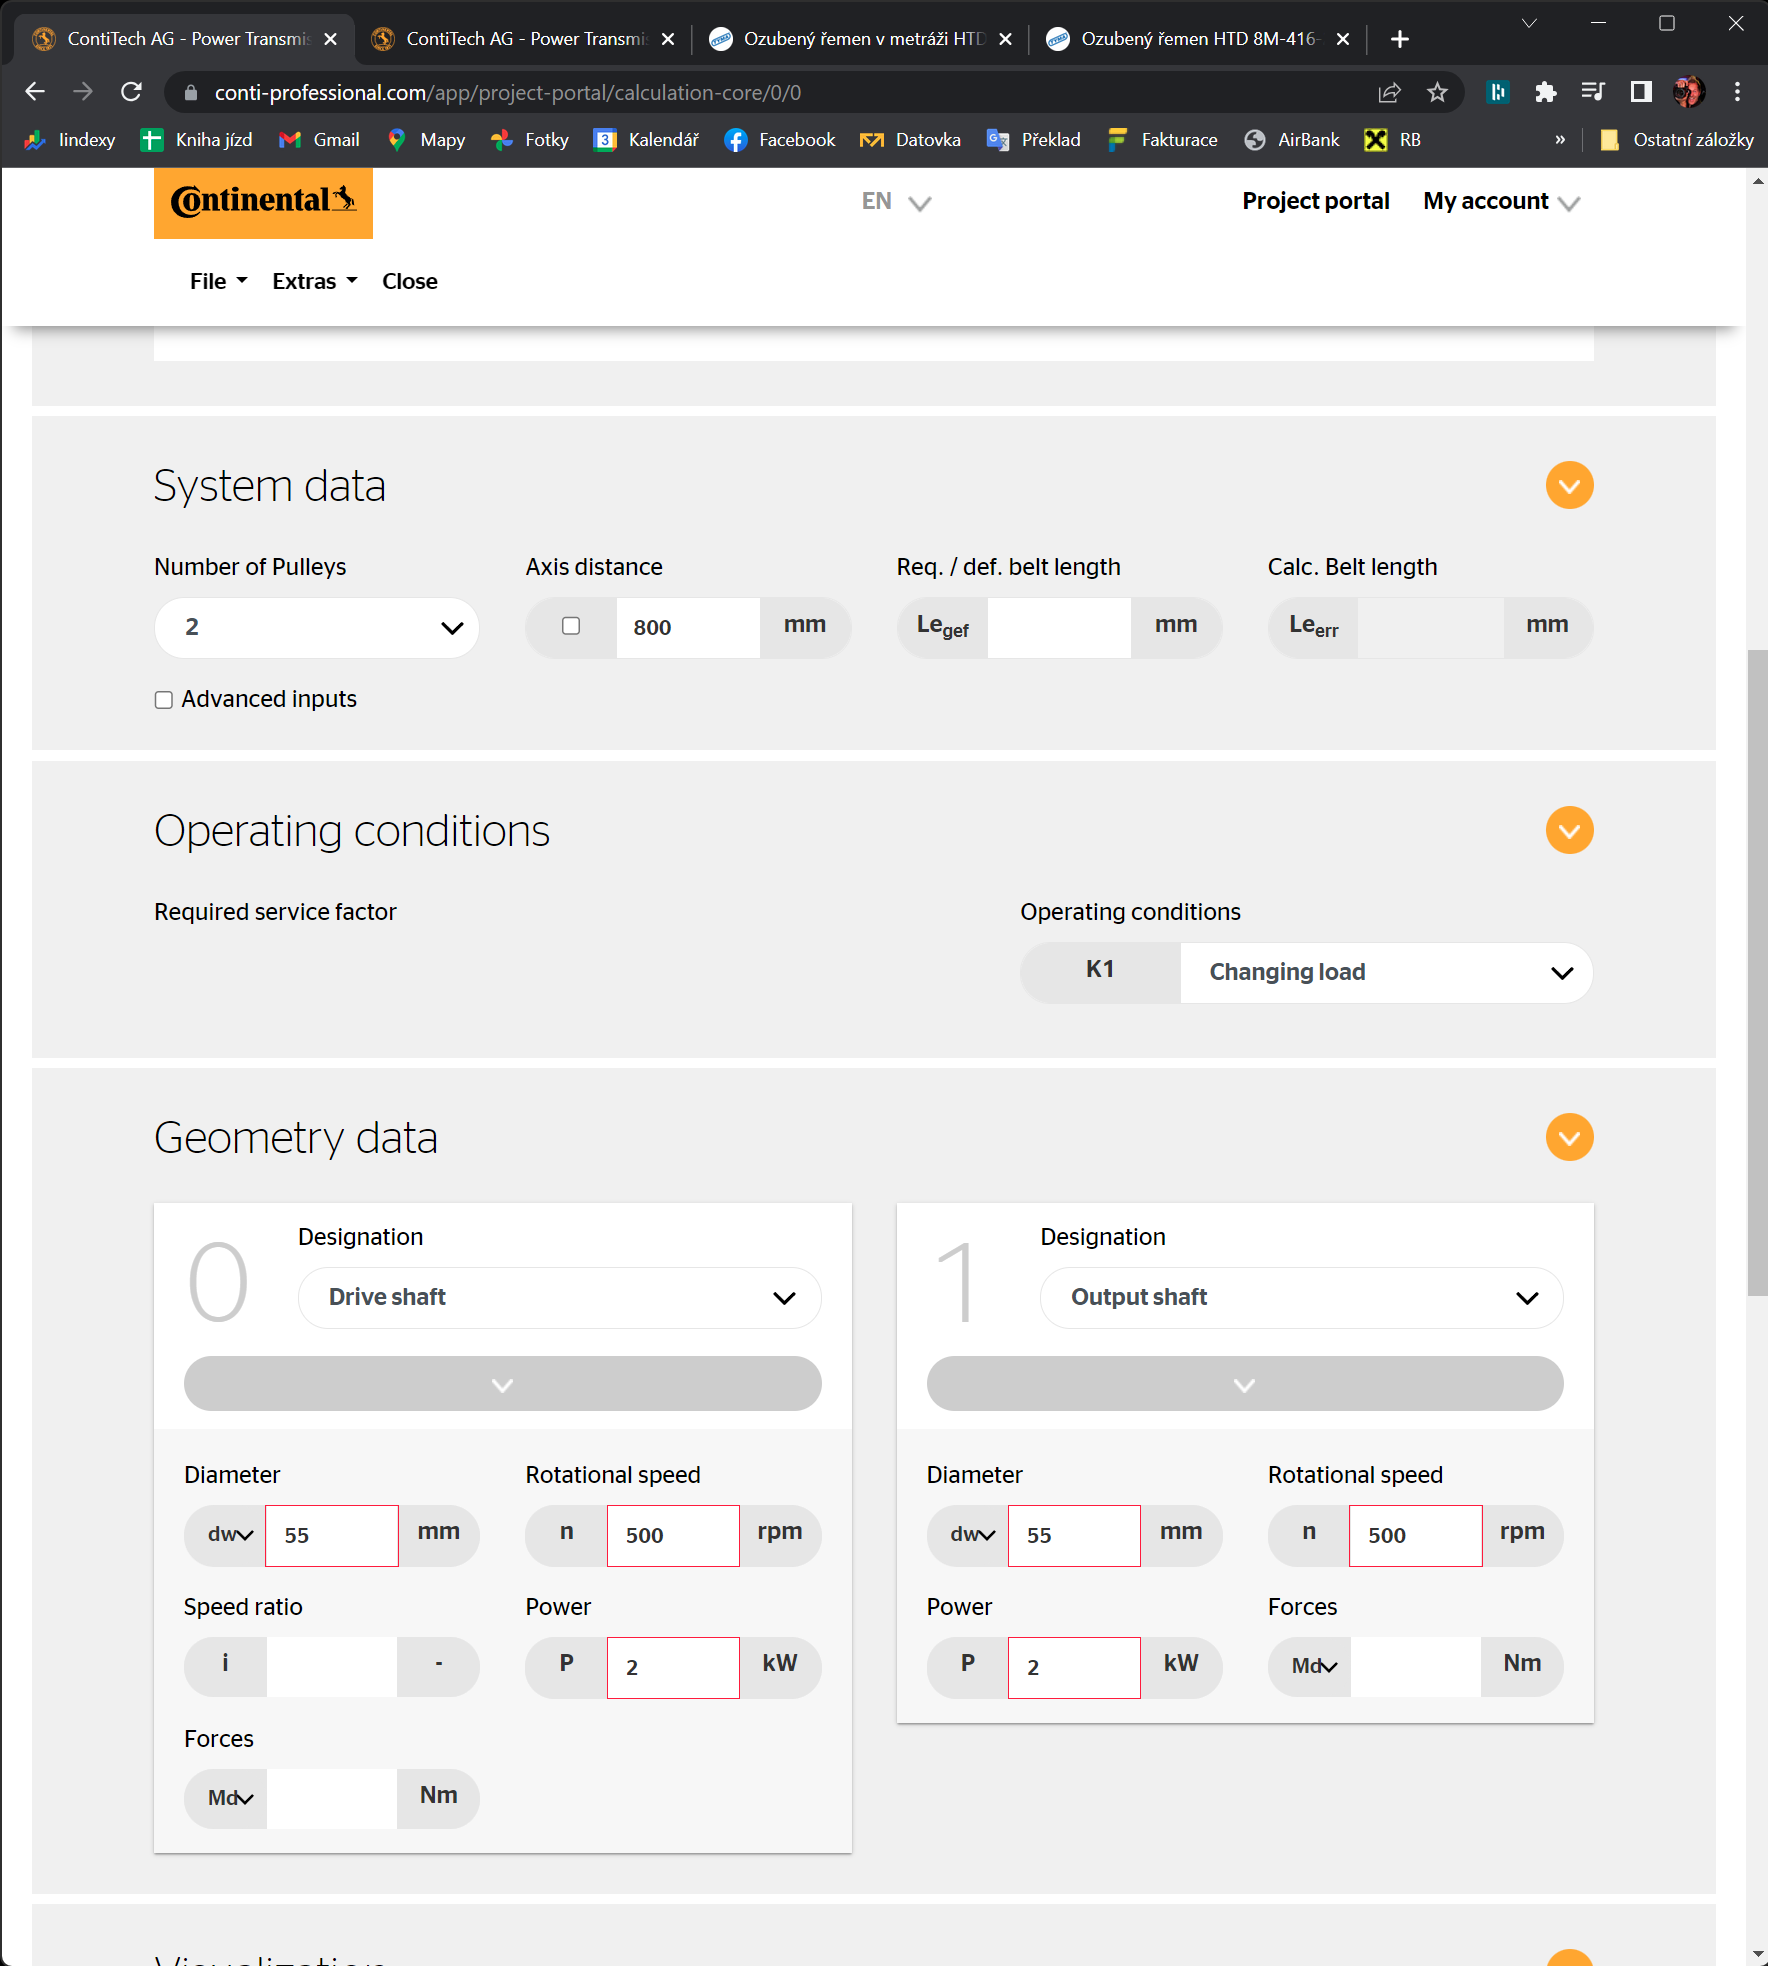Open the Drive shaft designation dropdown
Image resolution: width=1768 pixels, height=1966 pixels.
tap(560, 1298)
